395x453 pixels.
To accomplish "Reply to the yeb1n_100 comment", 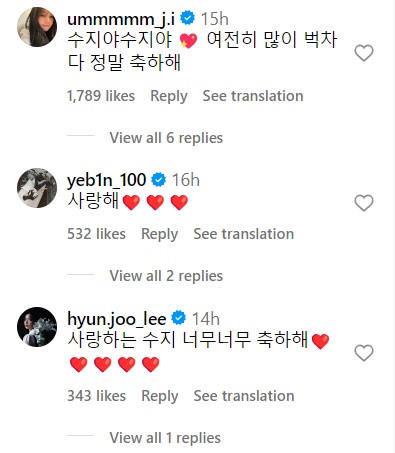I will 160,234.
